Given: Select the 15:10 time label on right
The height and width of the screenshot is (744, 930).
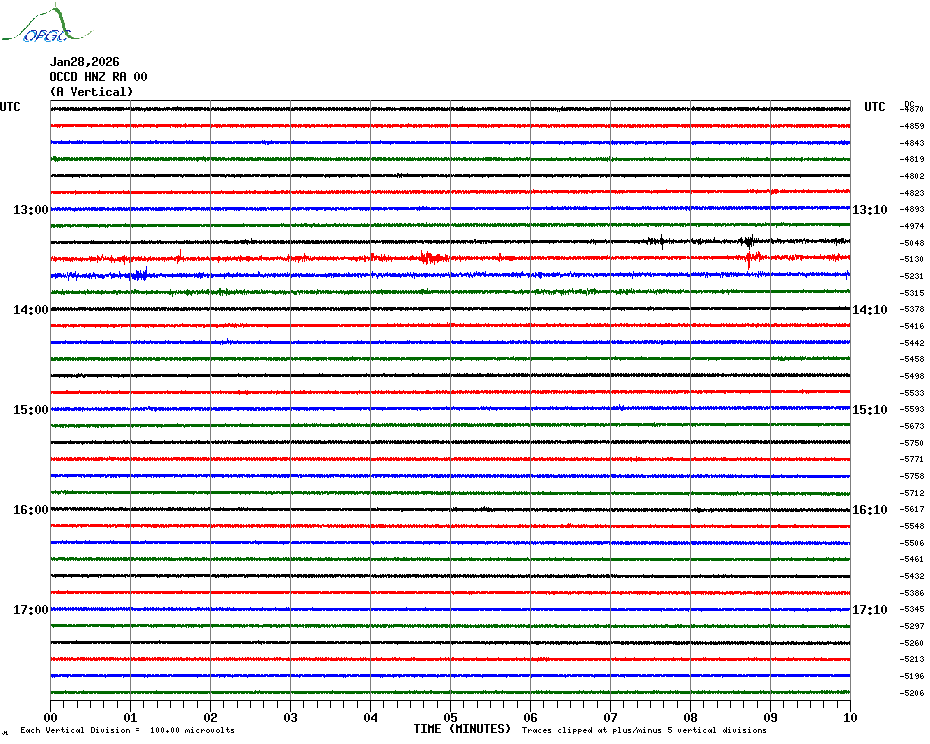Looking at the screenshot, I should (x=869, y=410).
